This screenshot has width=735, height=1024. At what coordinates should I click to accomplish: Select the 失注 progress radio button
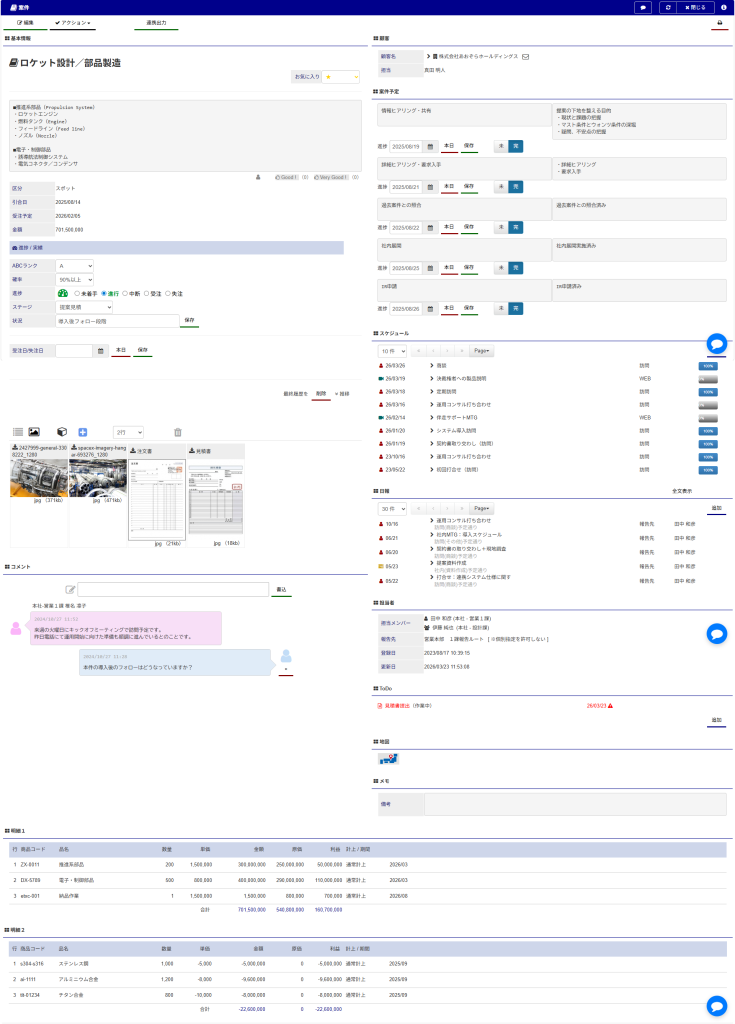[x=171, y=294]
